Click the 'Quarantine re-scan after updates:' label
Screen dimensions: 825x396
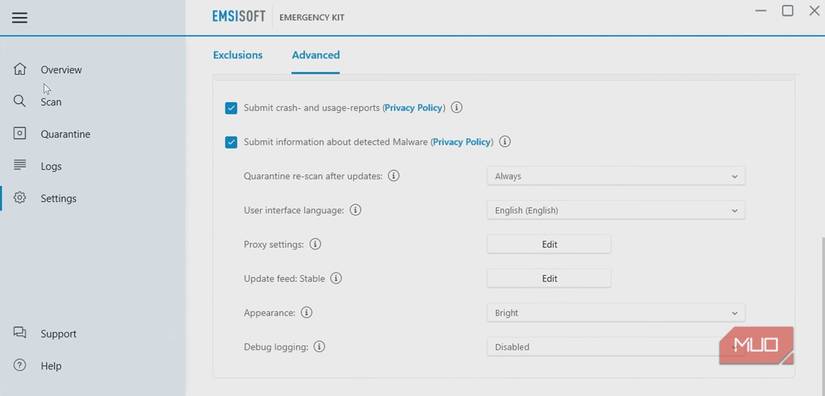point(313,176)
